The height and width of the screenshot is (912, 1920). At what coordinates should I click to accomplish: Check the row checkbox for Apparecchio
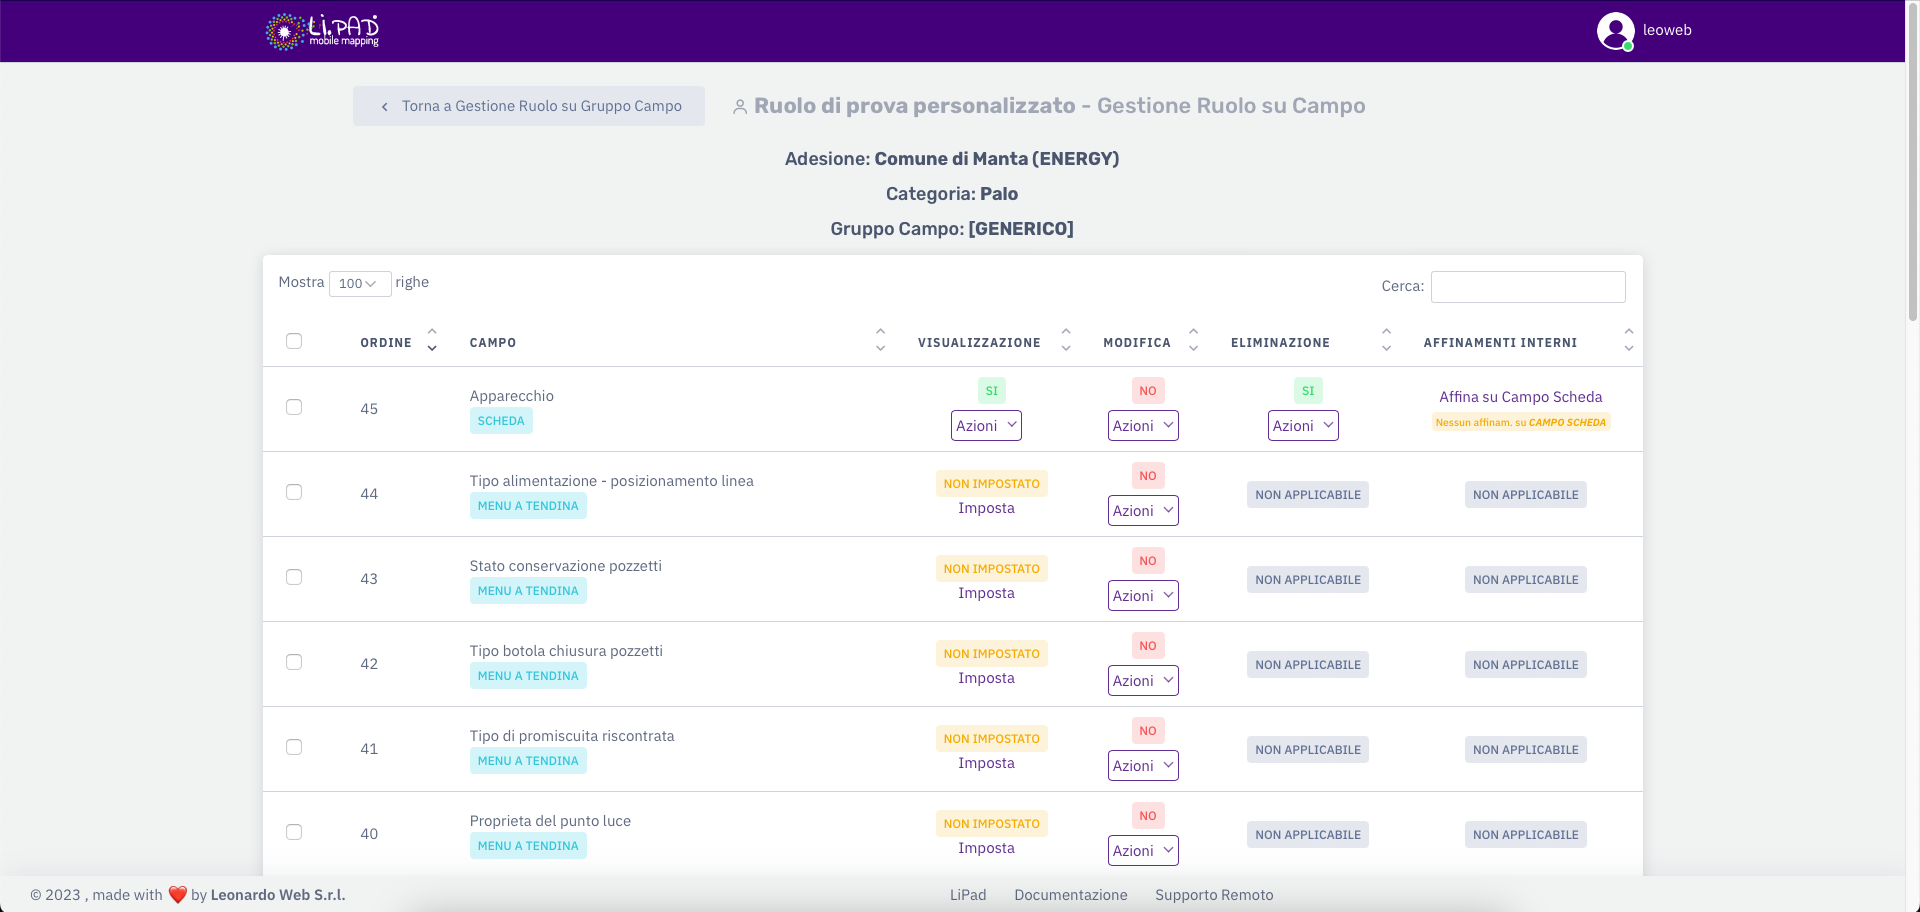coord(294,407)
